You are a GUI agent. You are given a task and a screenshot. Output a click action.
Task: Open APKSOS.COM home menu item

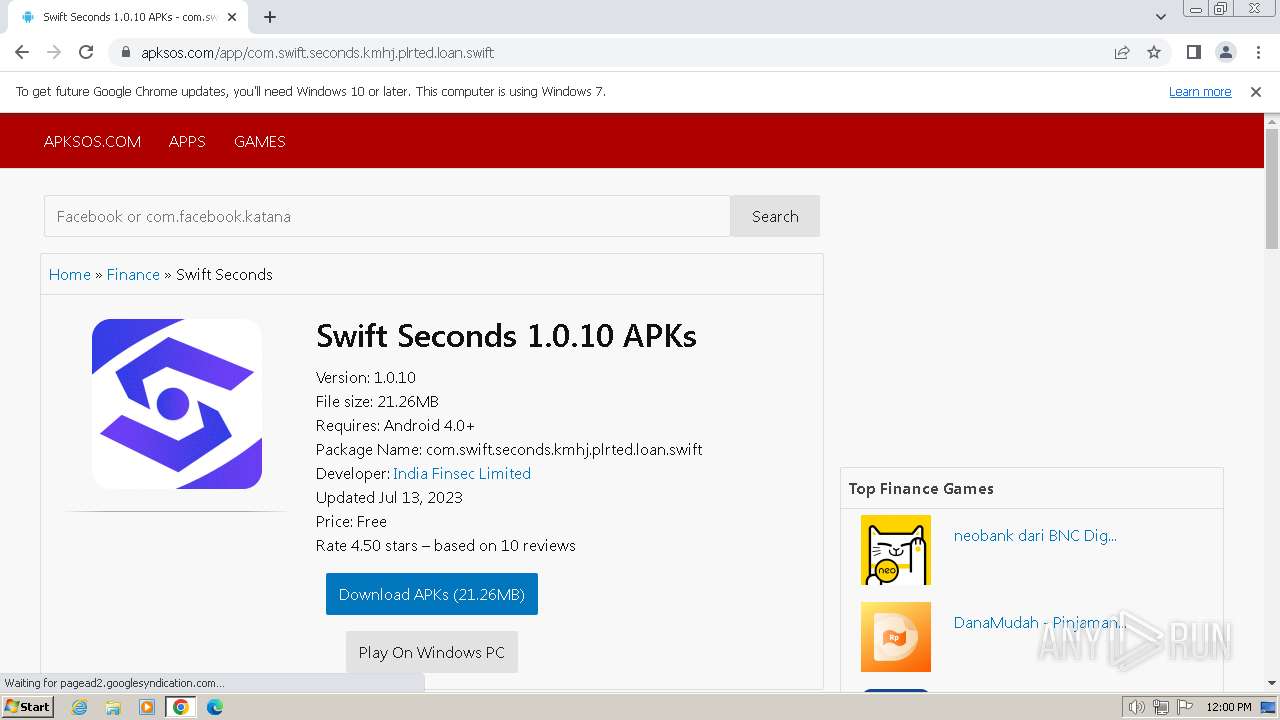click(92, 141)
